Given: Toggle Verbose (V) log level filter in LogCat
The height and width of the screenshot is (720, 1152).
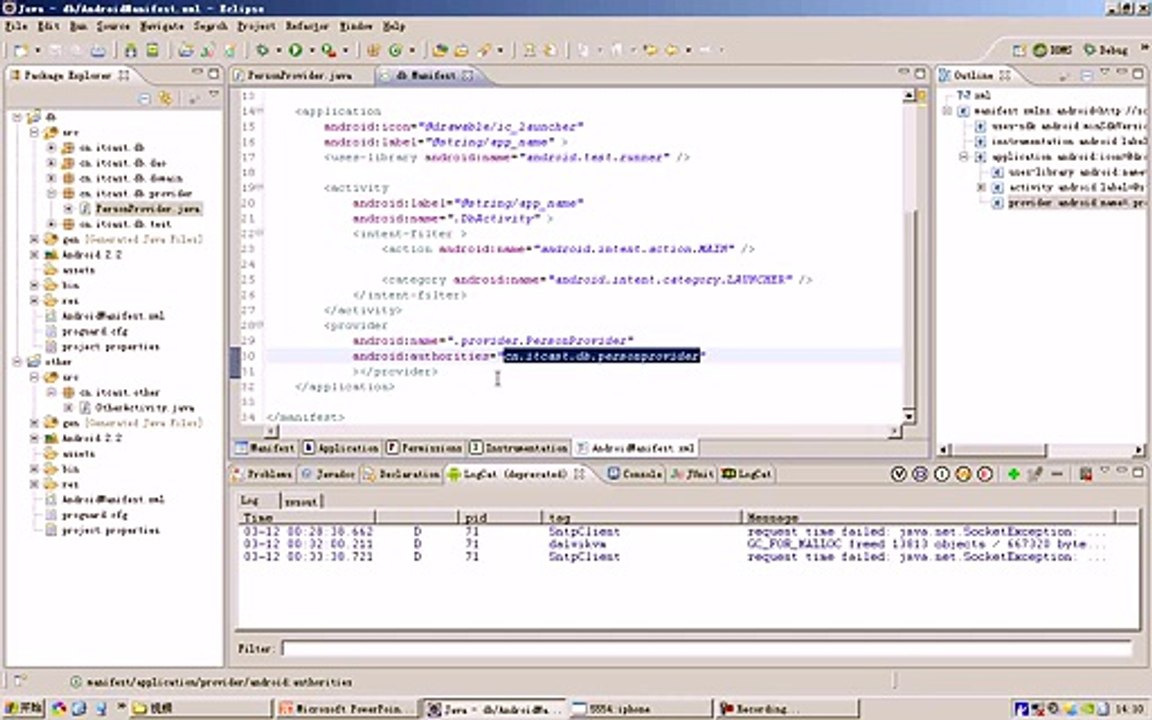Looking at the screenshot, I should pos(899,474).
